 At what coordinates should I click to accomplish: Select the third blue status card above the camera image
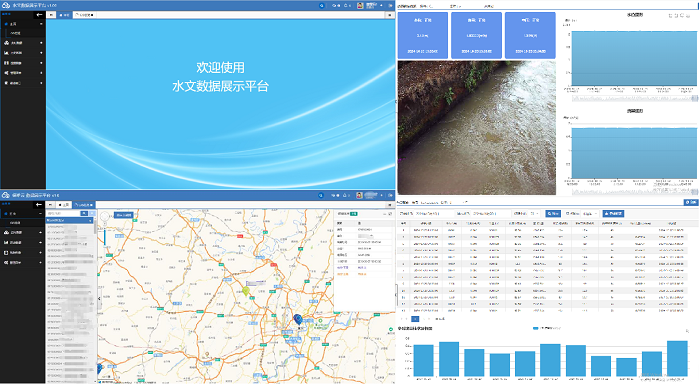(x=530, y=36)
